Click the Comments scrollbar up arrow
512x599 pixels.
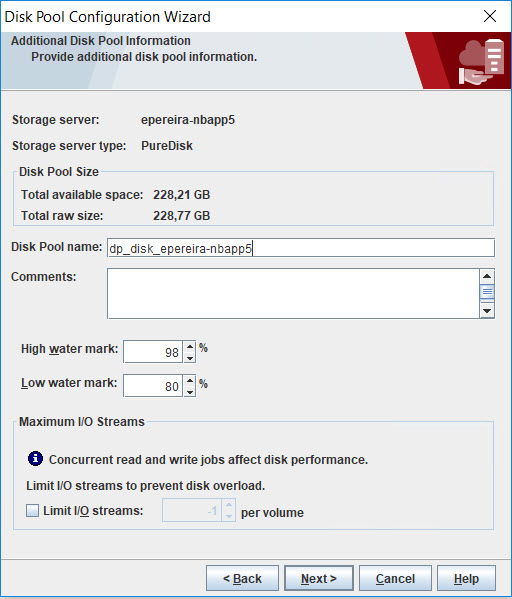pos(487,276)
